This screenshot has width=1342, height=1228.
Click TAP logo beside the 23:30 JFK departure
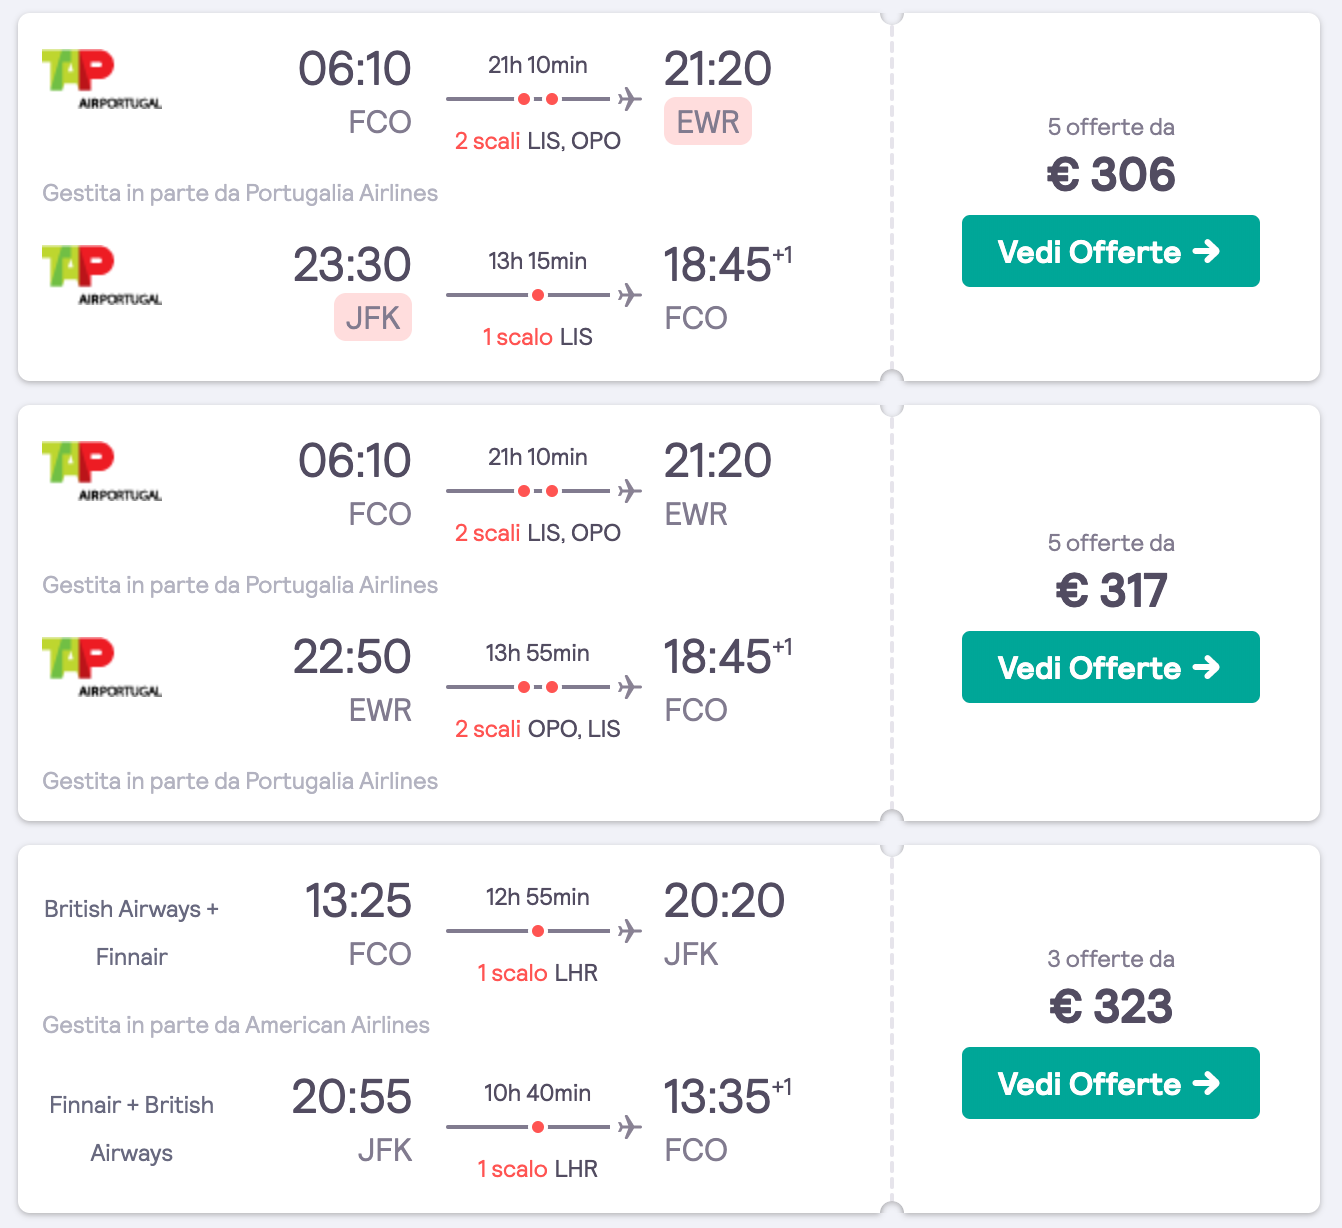[102, 276]
